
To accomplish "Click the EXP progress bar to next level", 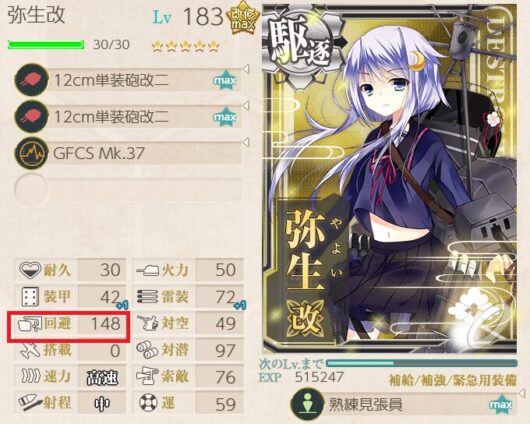I will (421, 363).
